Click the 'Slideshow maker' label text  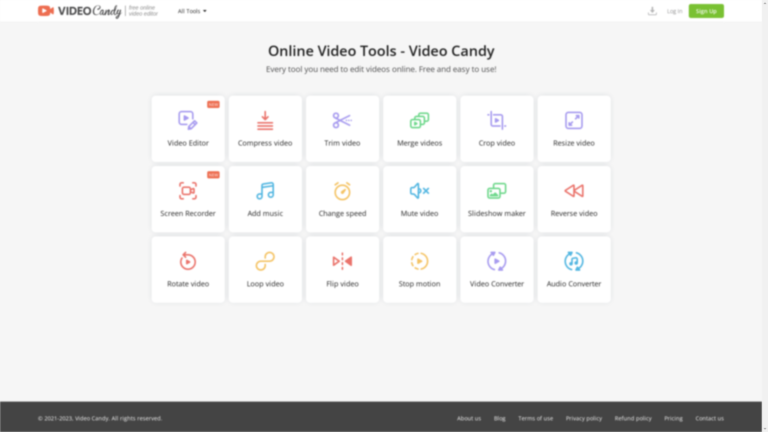click(x=496, y=214)
